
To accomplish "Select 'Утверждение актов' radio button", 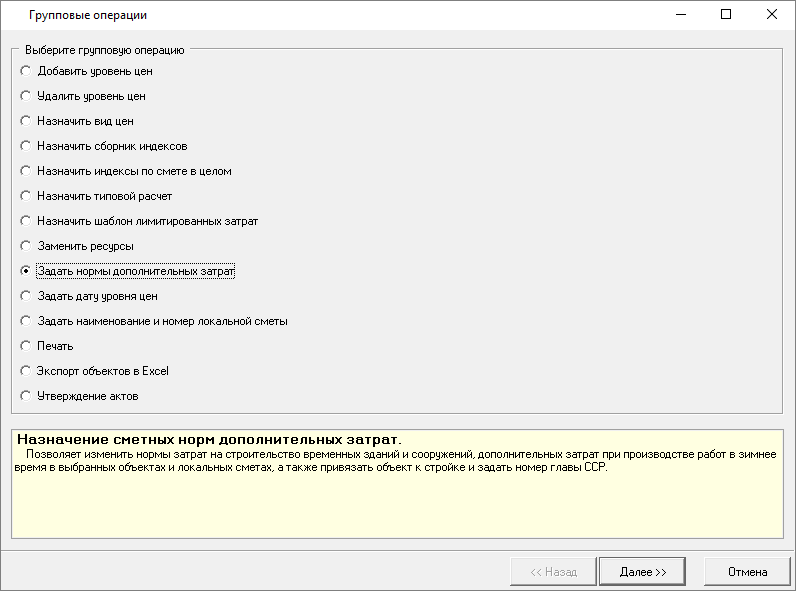I will click(26, 396).
